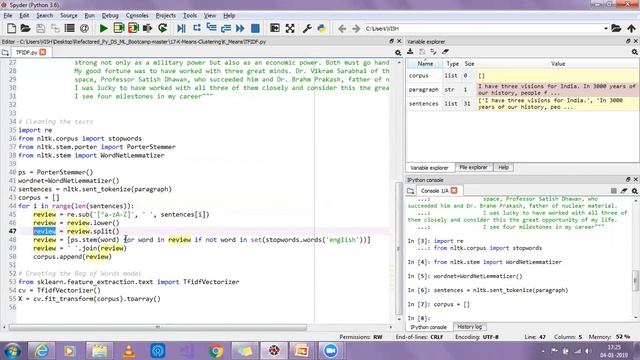
Task: Select the Variable explorer tab
Action: [429, 168]
